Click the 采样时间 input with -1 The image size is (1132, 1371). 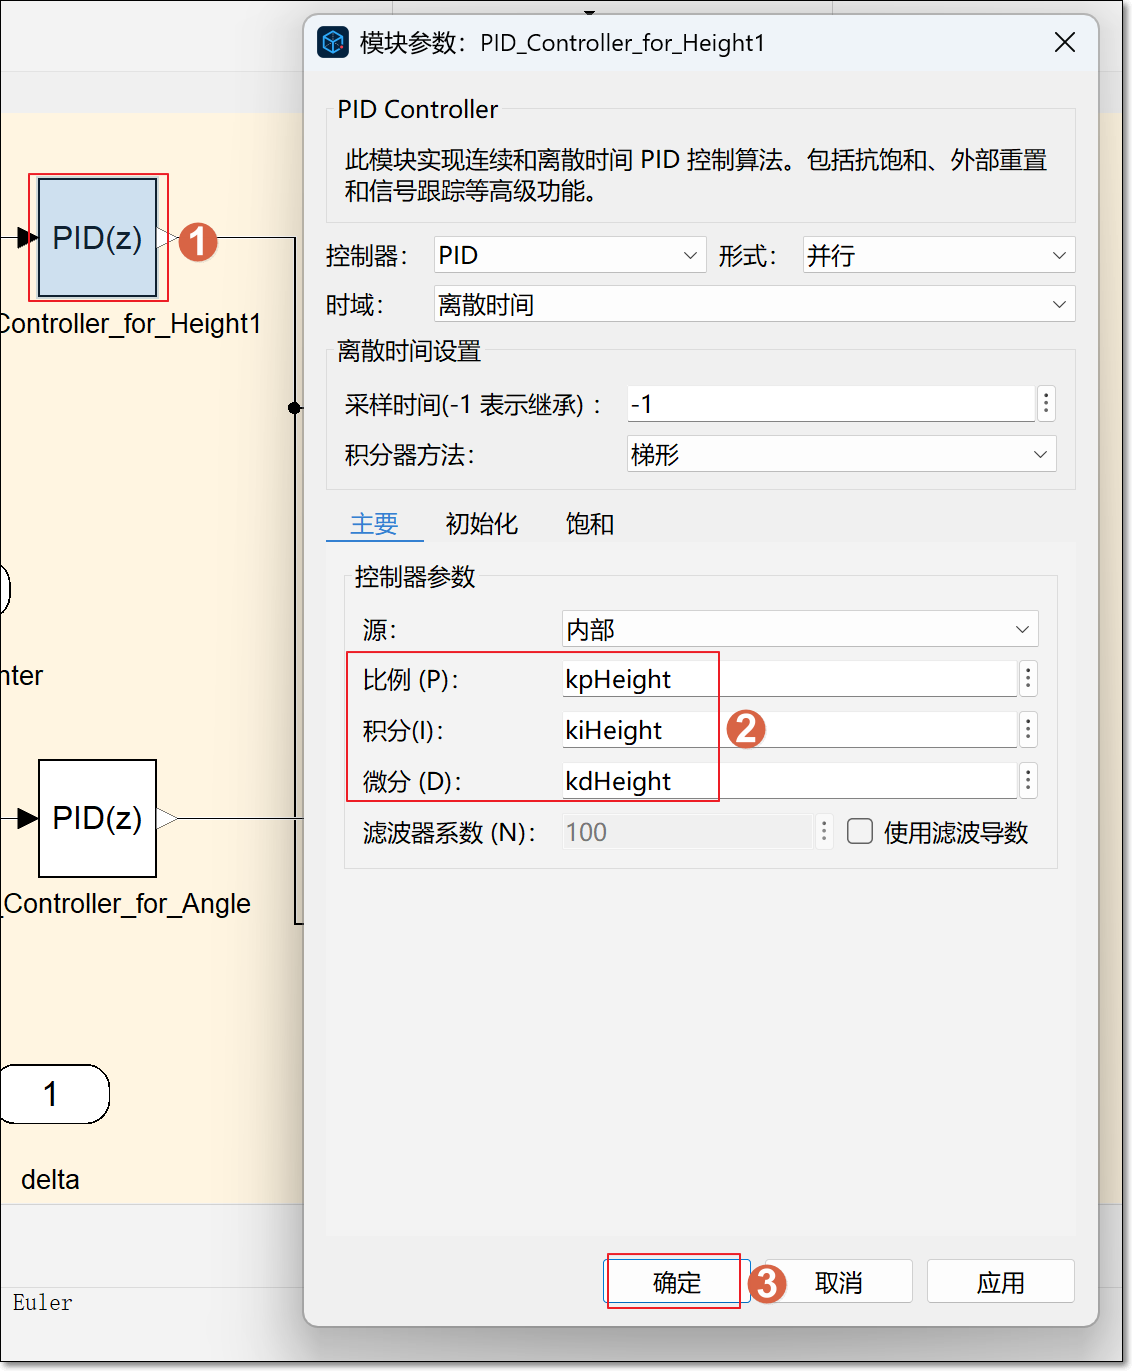pos(830,404)
